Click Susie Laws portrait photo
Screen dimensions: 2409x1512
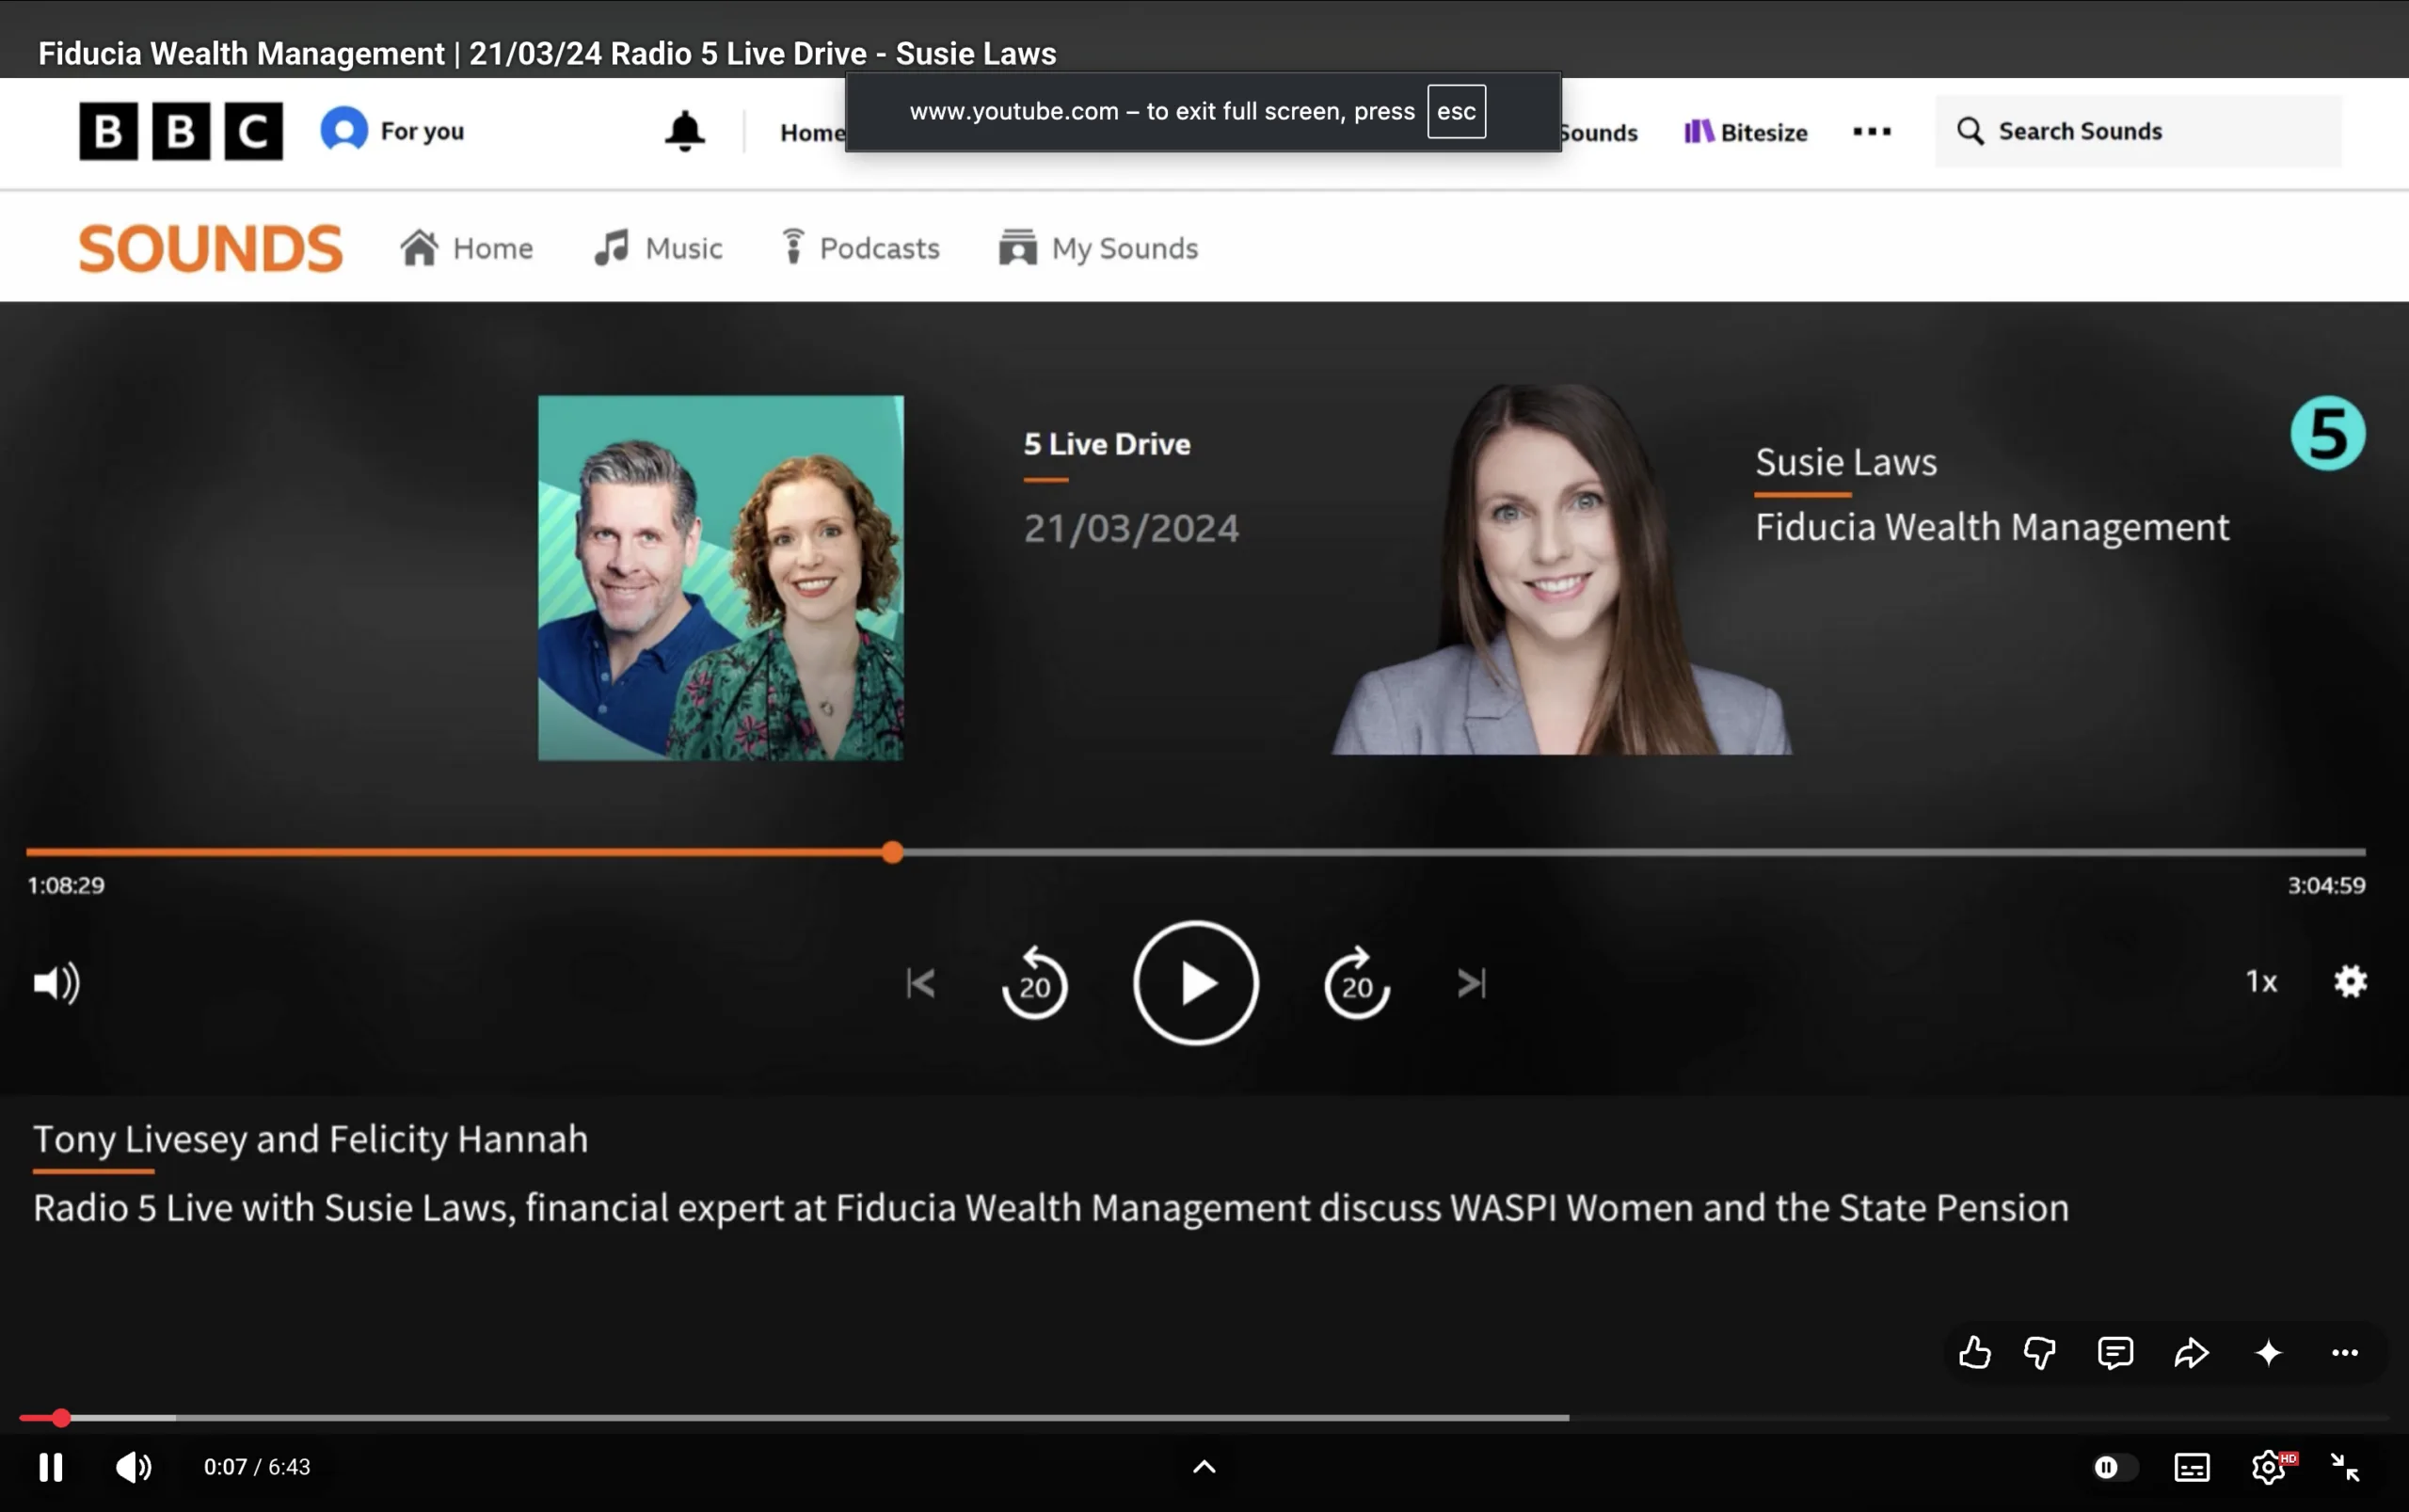[1560, 570]
